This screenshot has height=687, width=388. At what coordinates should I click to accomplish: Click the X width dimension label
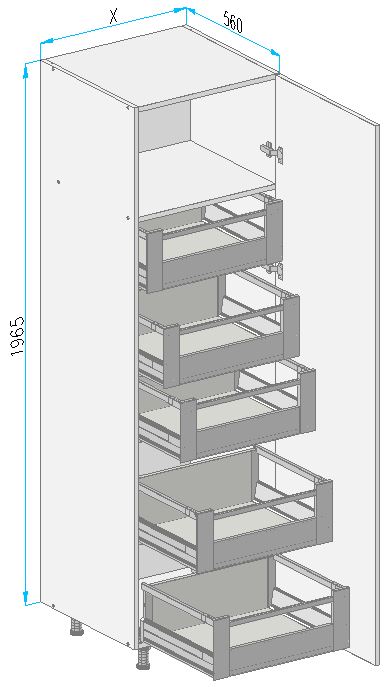pos(113,17)
